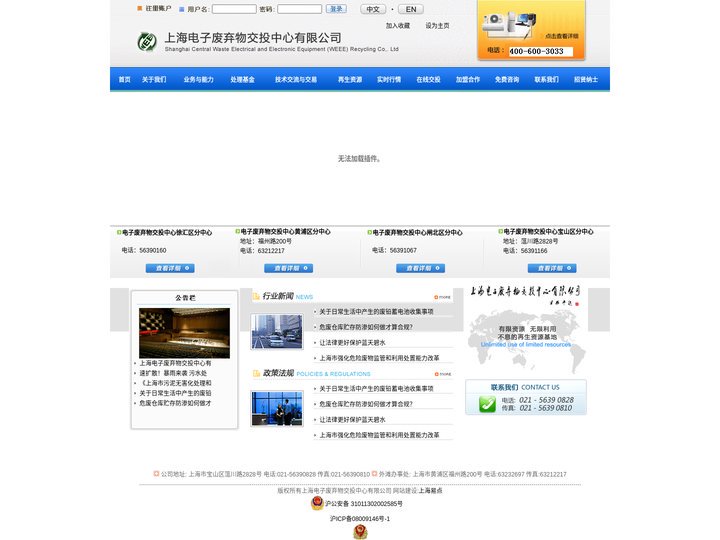Click the green WEEE company logo
This screenshot has width=720, height=540.
(x=147, y=42)
